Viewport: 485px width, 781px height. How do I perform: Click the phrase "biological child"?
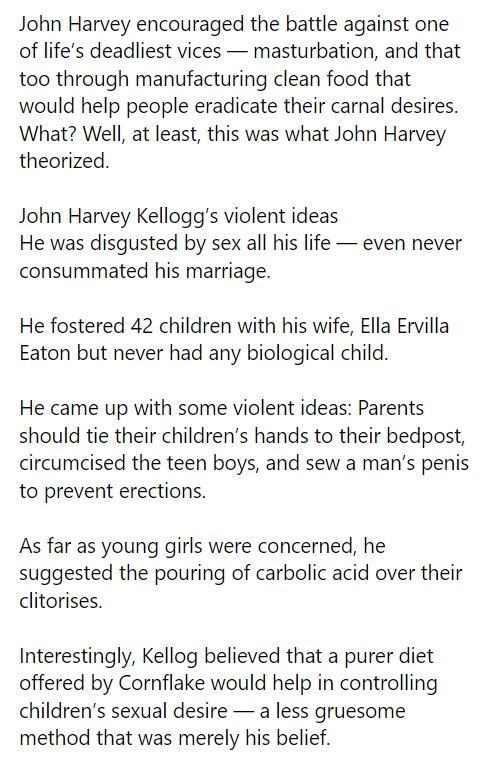[316, 354]
